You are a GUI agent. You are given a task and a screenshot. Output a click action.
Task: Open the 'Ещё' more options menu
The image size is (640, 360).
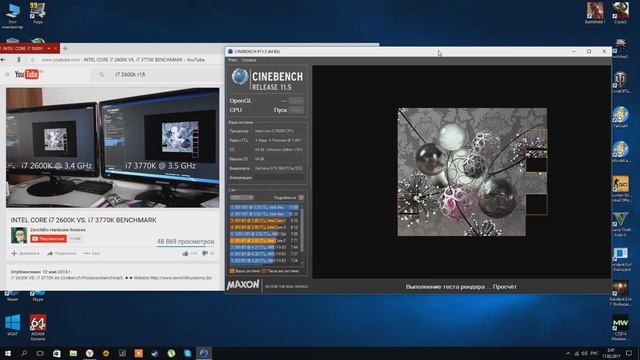coord(92,253)
